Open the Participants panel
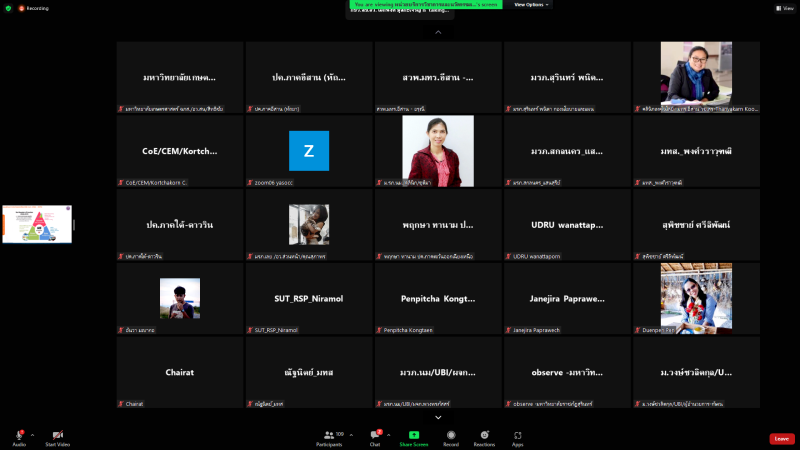The height and width of the screenshot is (450, 800). (329, 436)
